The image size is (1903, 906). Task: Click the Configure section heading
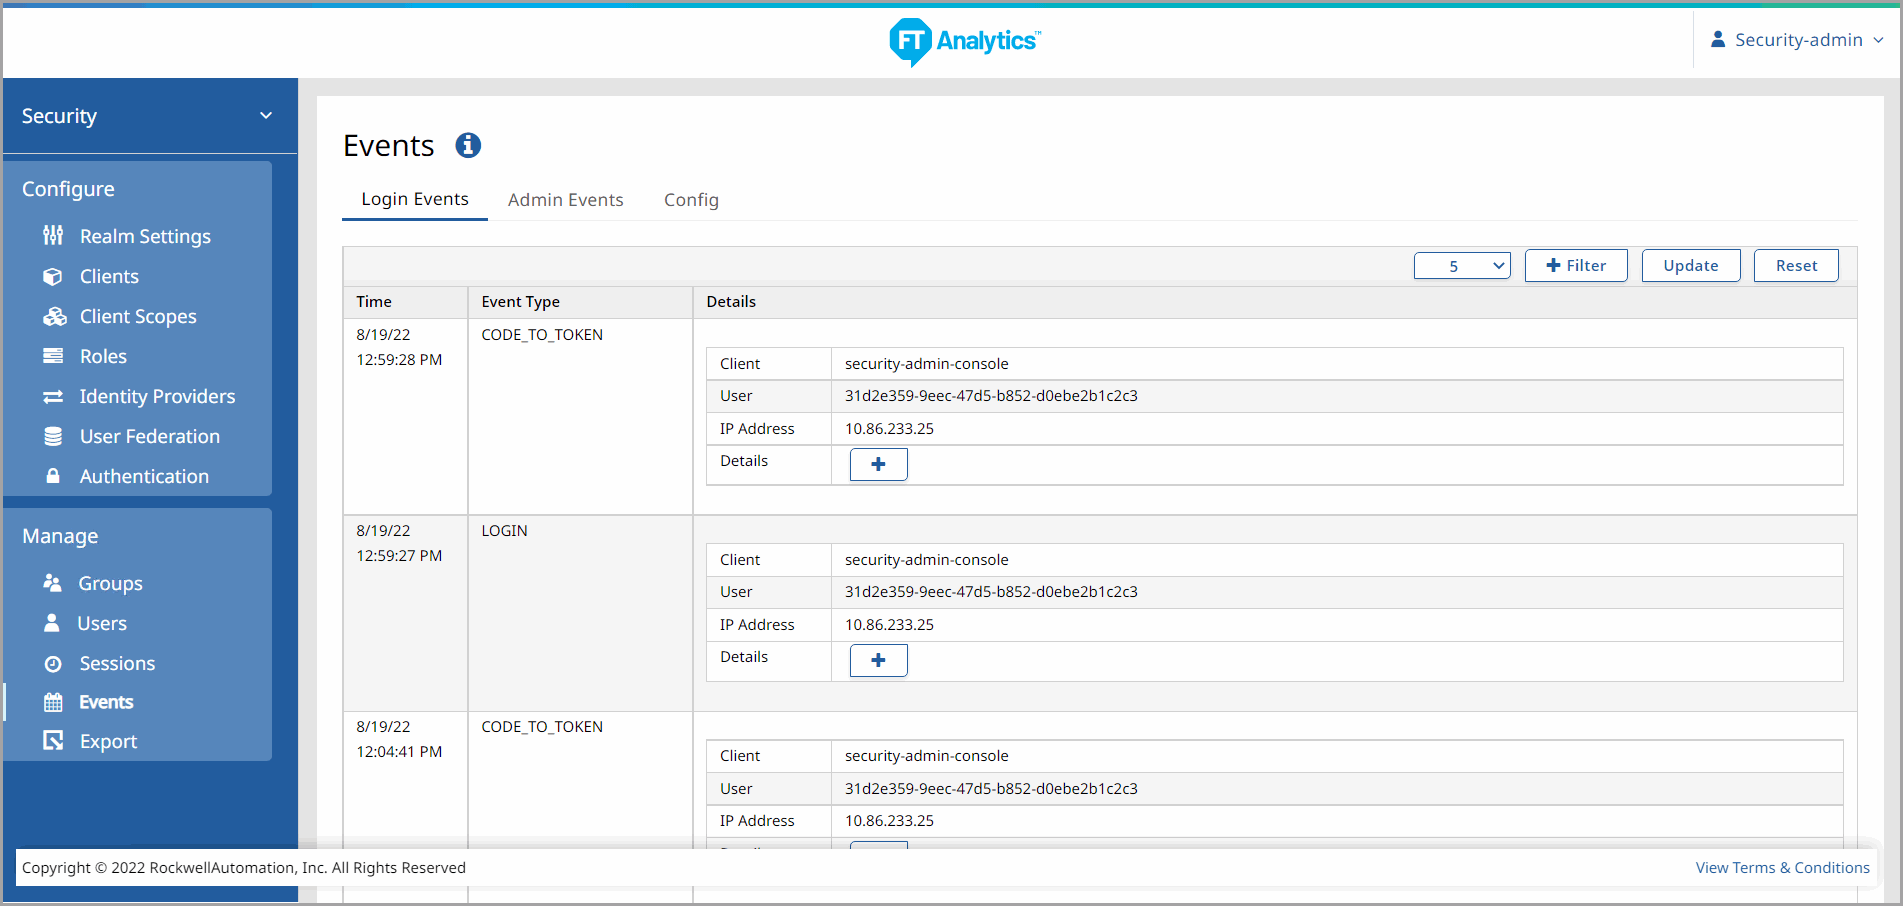68,189
